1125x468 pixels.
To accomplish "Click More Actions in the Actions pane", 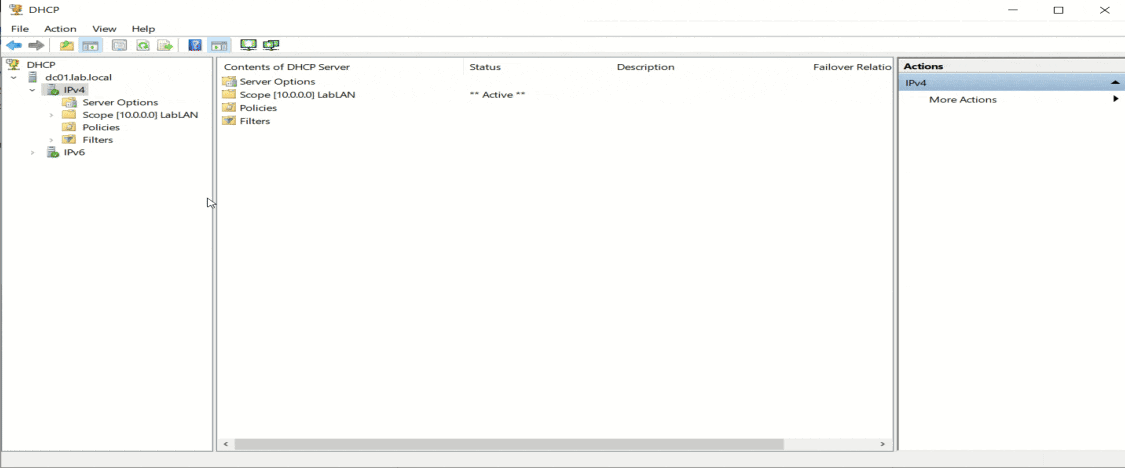I will tap(962, 99).
